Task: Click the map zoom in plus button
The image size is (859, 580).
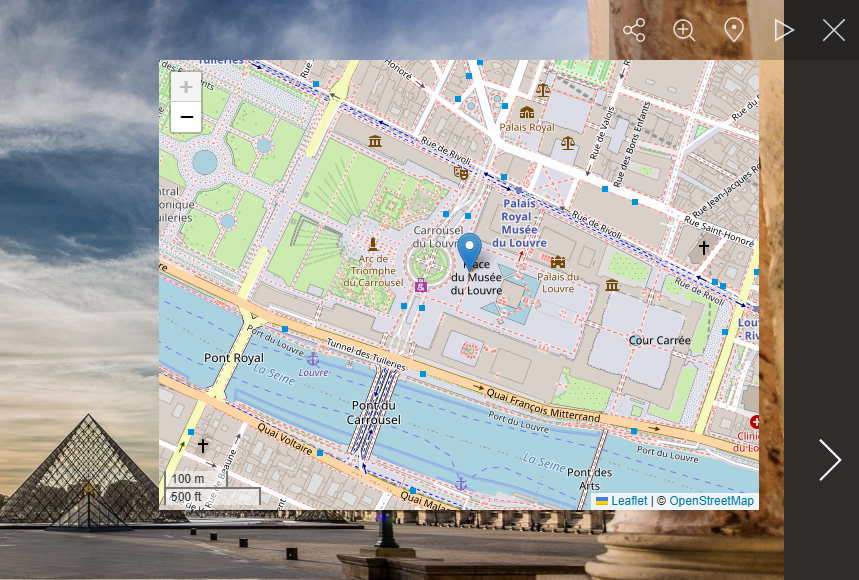Action: tap(186, 87)
